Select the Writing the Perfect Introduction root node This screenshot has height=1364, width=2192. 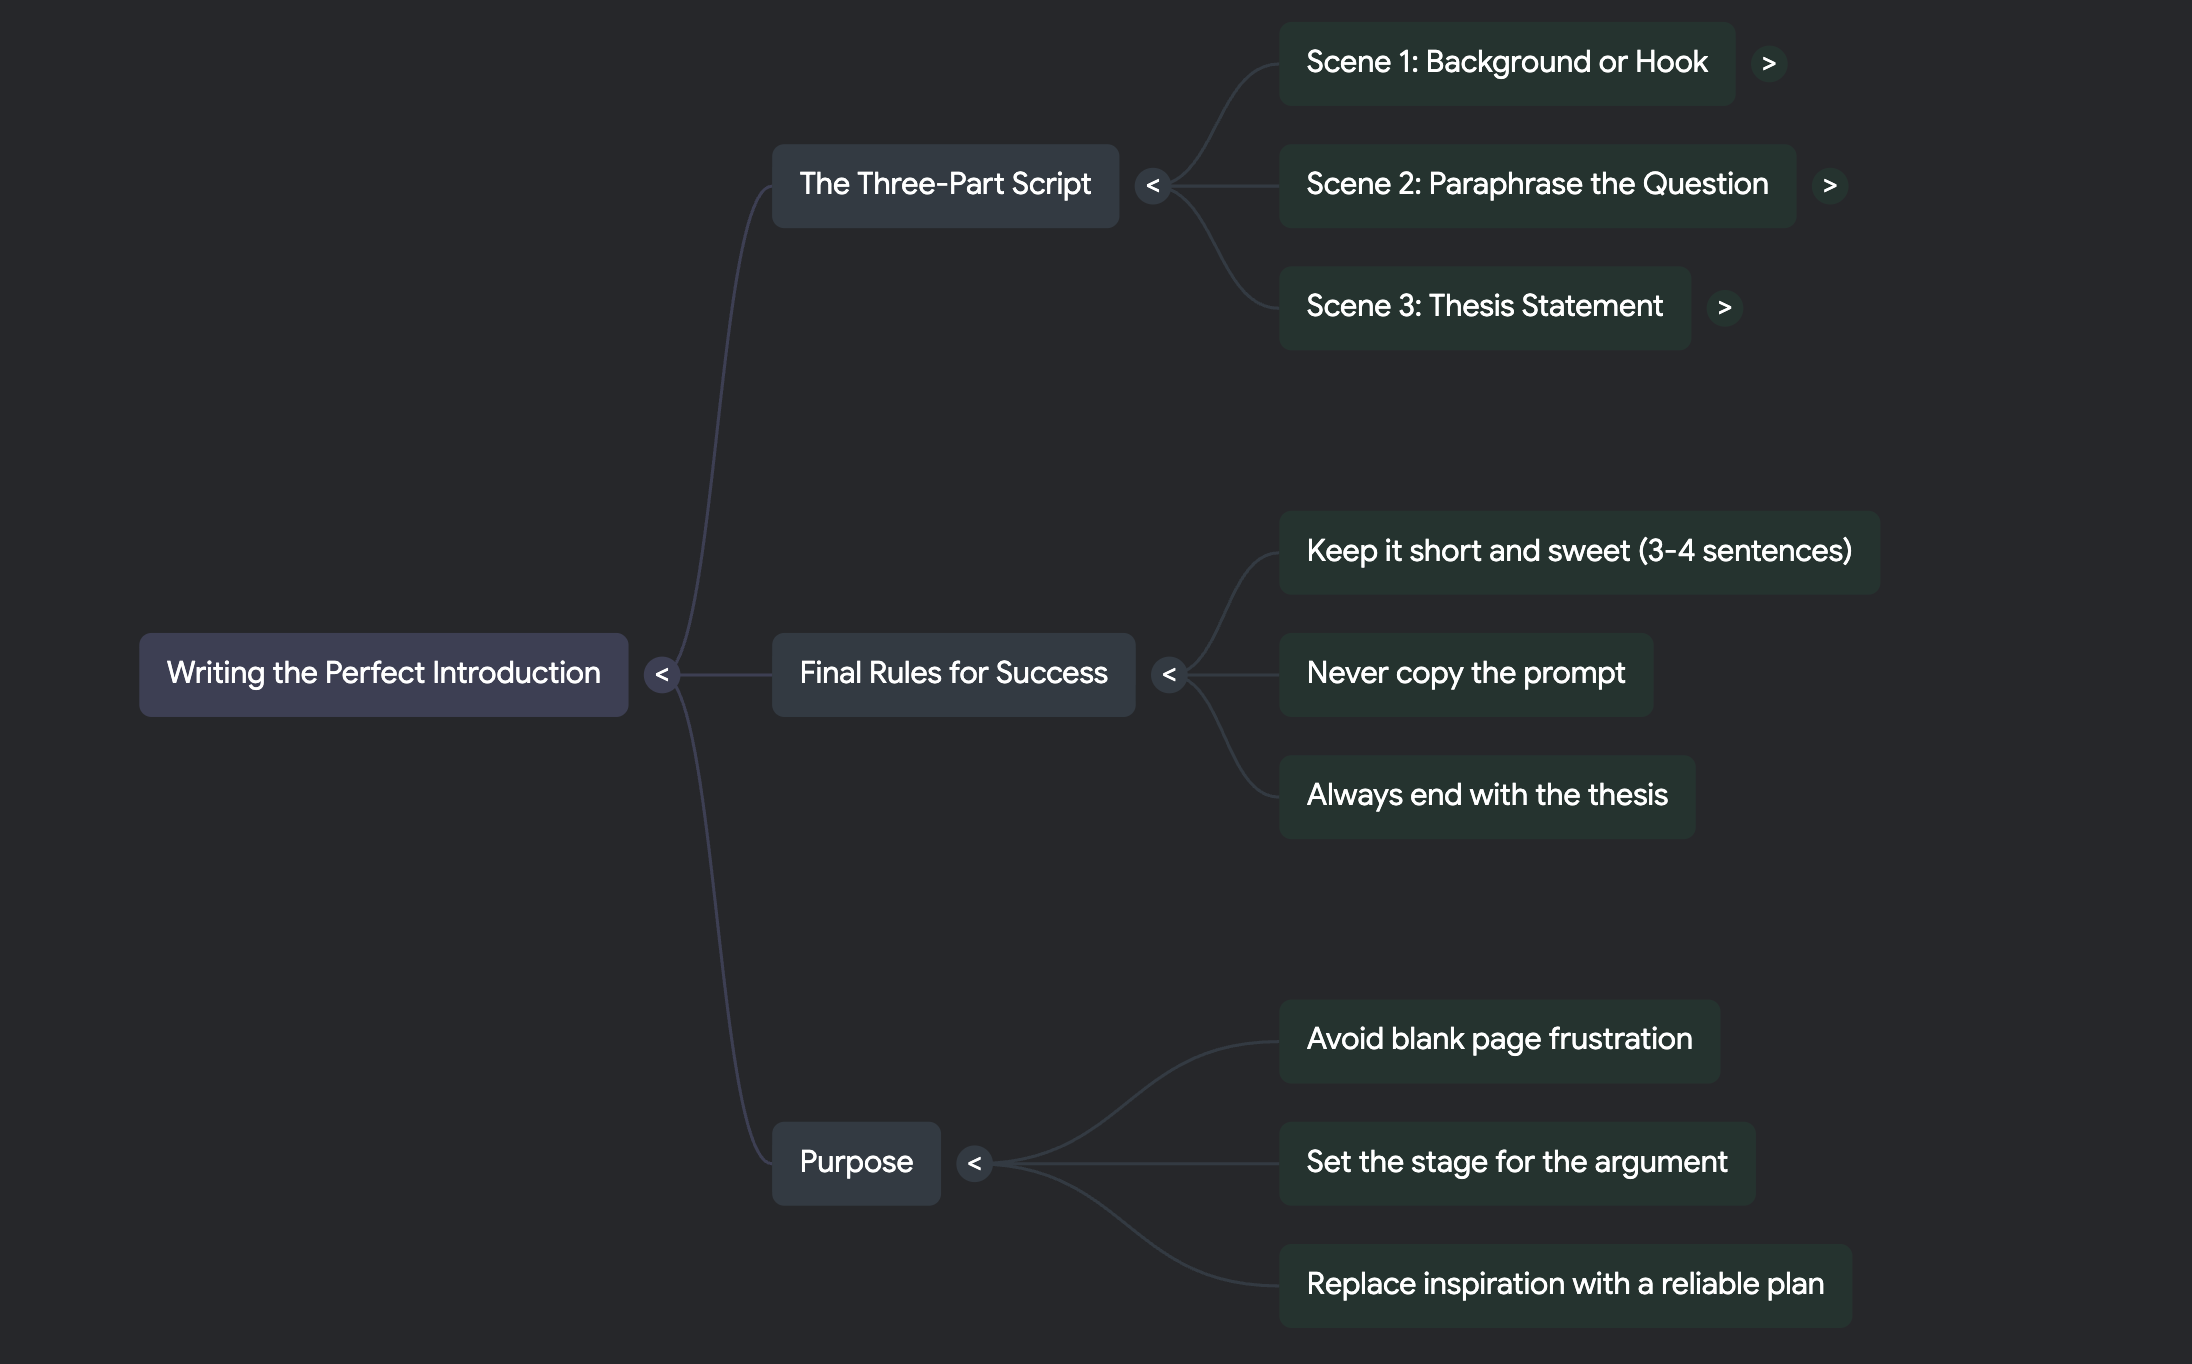tap(383, 674)
